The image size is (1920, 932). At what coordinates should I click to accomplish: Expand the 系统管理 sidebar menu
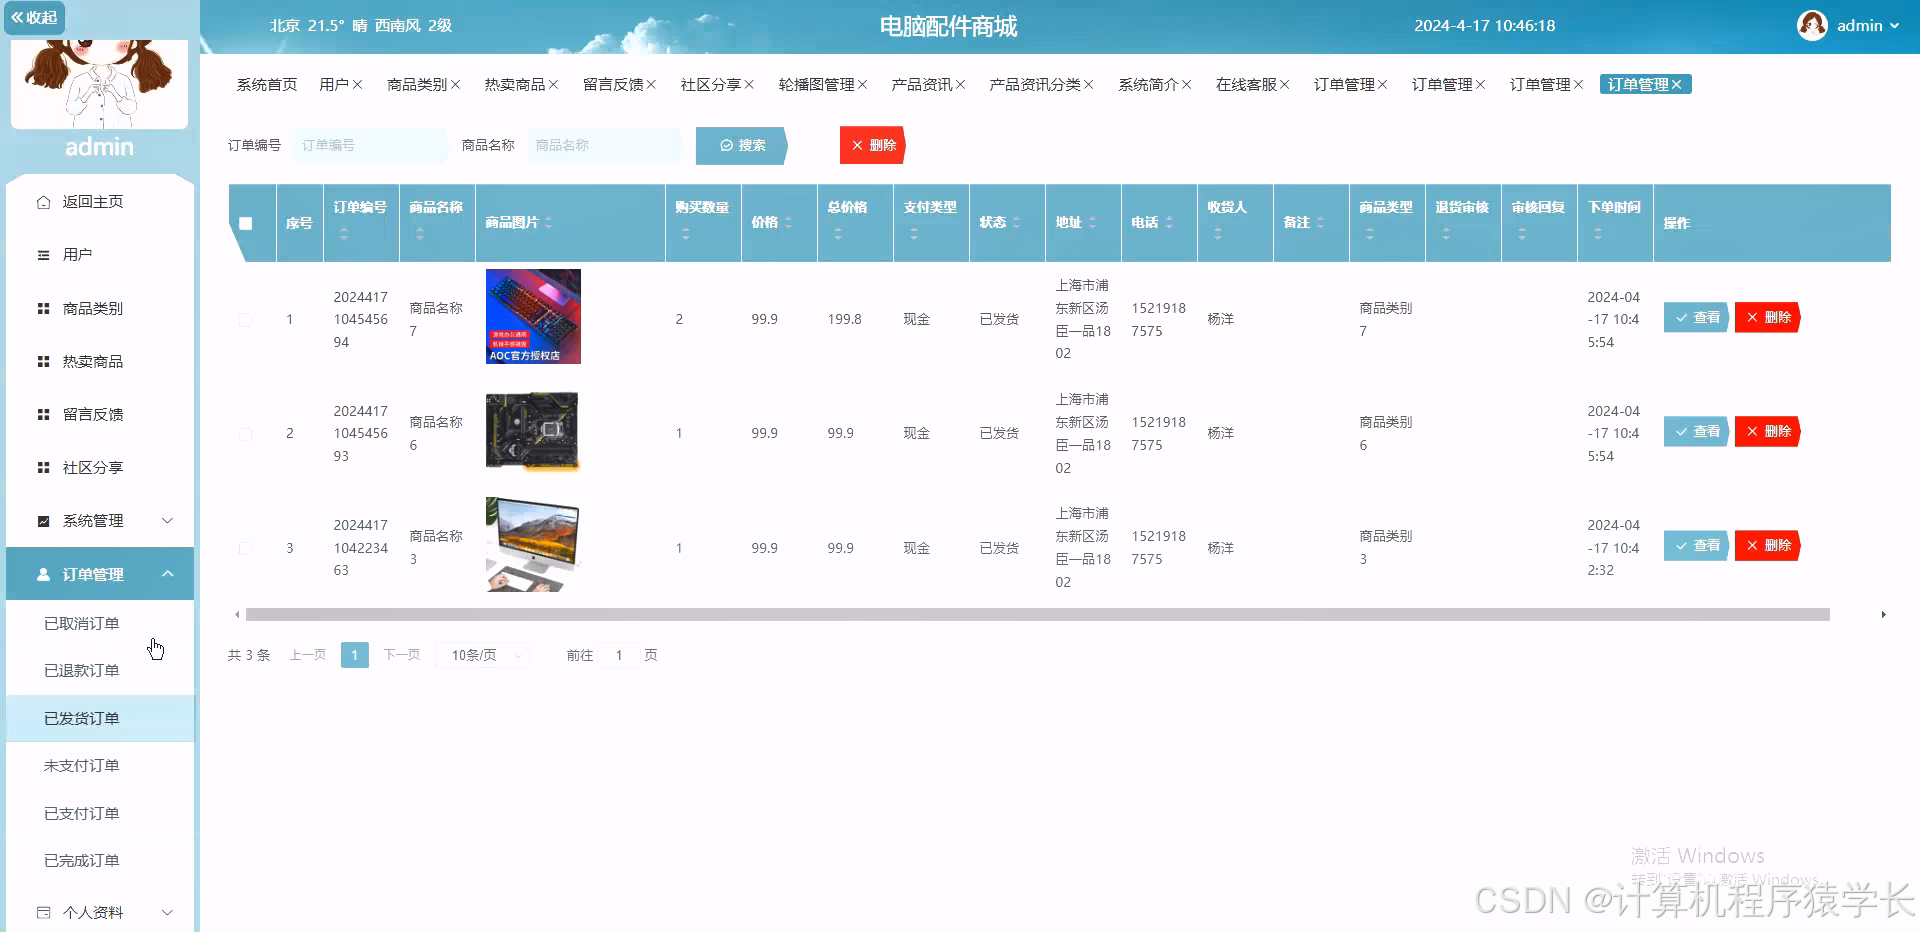point(168,520)
